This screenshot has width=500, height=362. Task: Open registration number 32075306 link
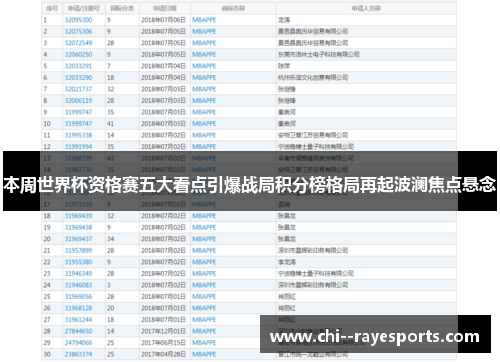[78, 31]
